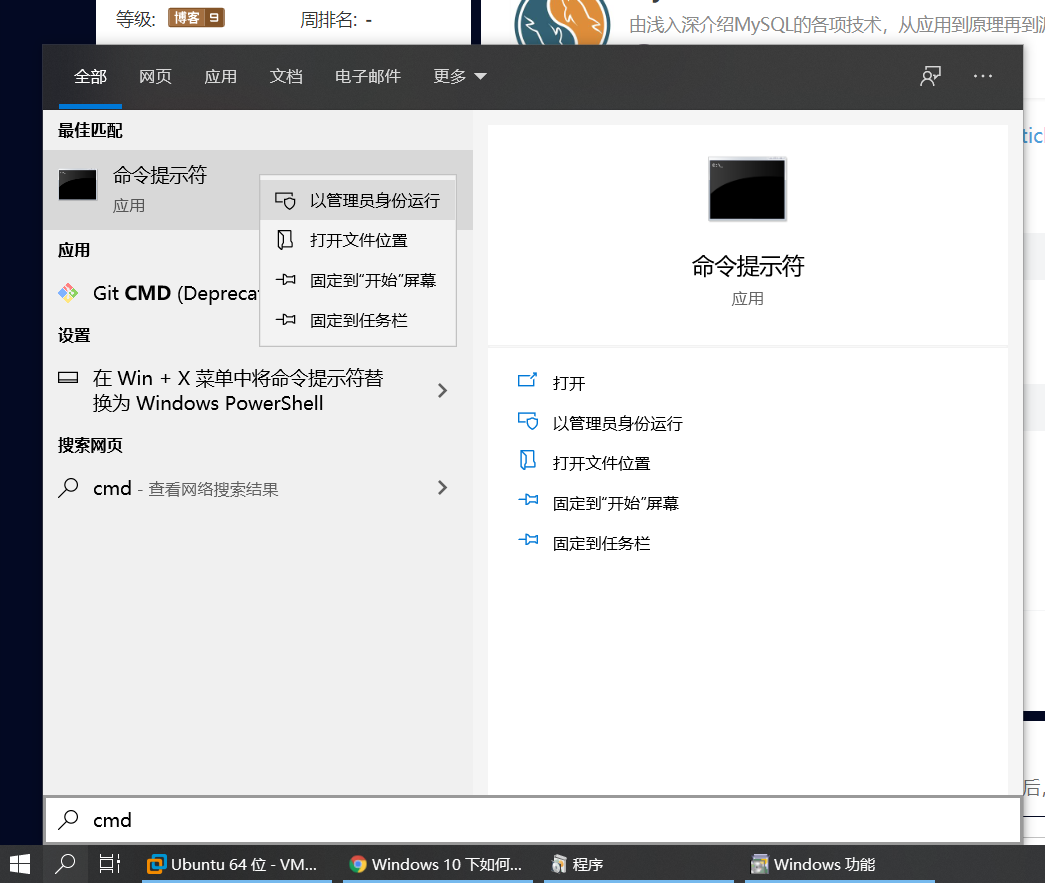Choose 以管理员身份运行 in the context menu
Screen dimensions: 1045x883
coord(358,201)
